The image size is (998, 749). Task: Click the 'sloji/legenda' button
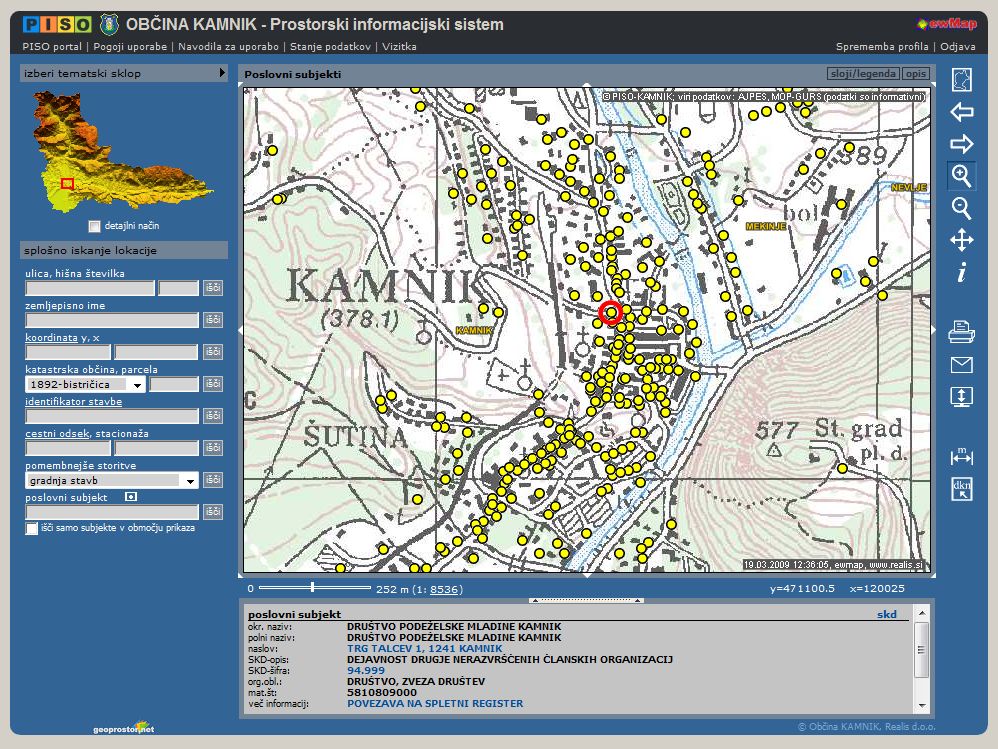point(862,74)
